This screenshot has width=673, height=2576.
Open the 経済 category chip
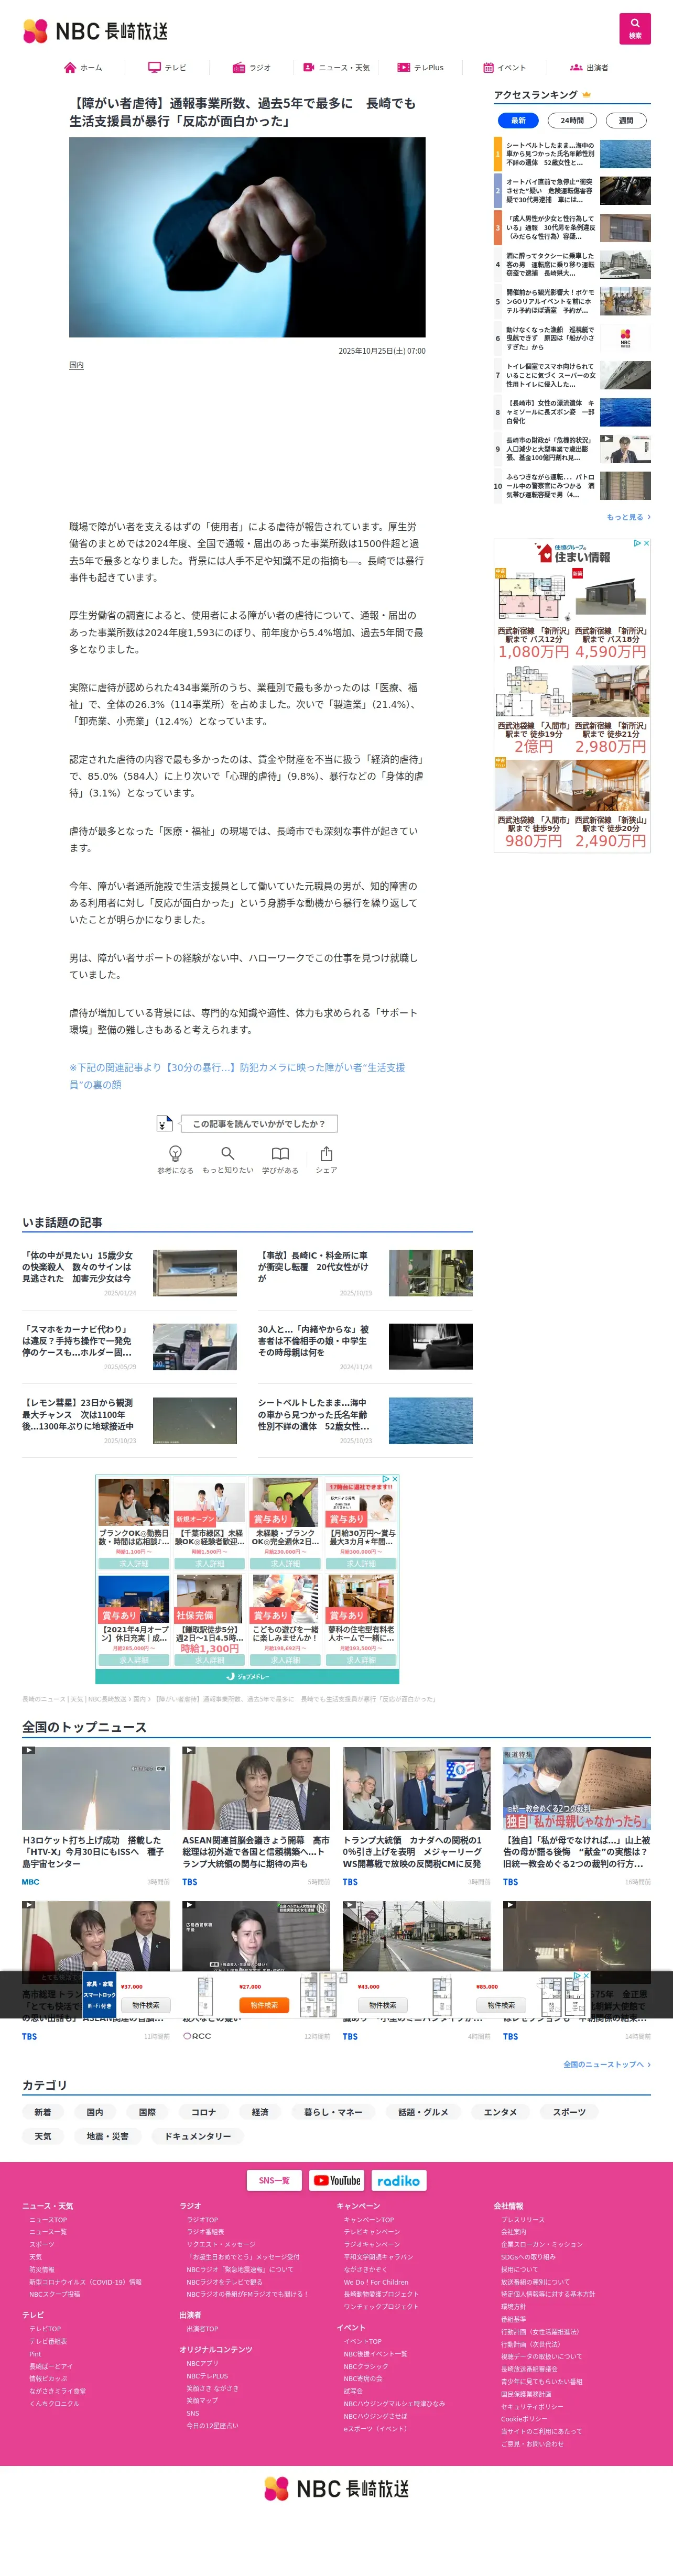pyautogui.click(x=260, y=2112)
